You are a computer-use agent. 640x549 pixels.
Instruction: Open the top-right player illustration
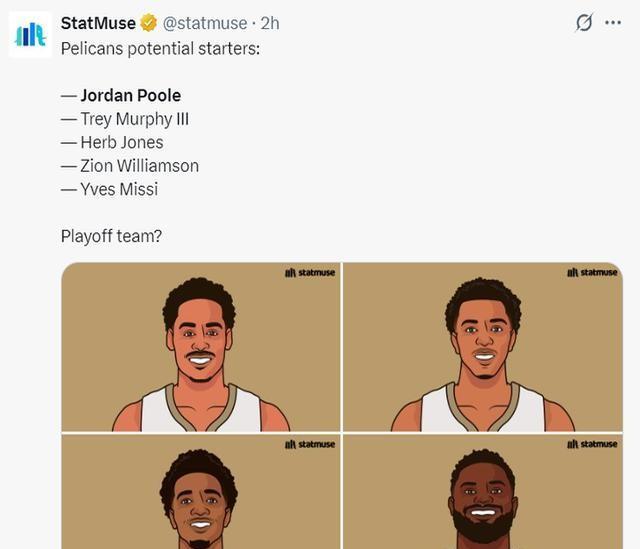tap(483, 347)
